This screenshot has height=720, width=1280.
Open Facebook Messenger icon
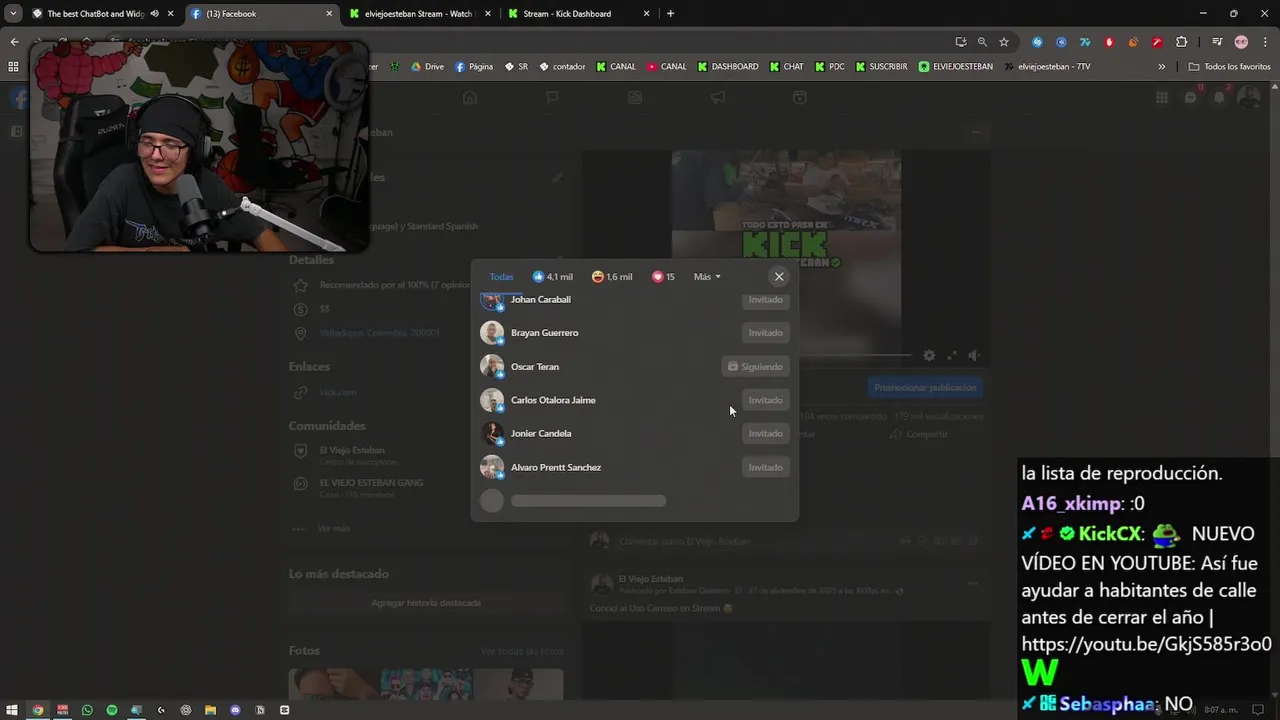(1190, 97)
